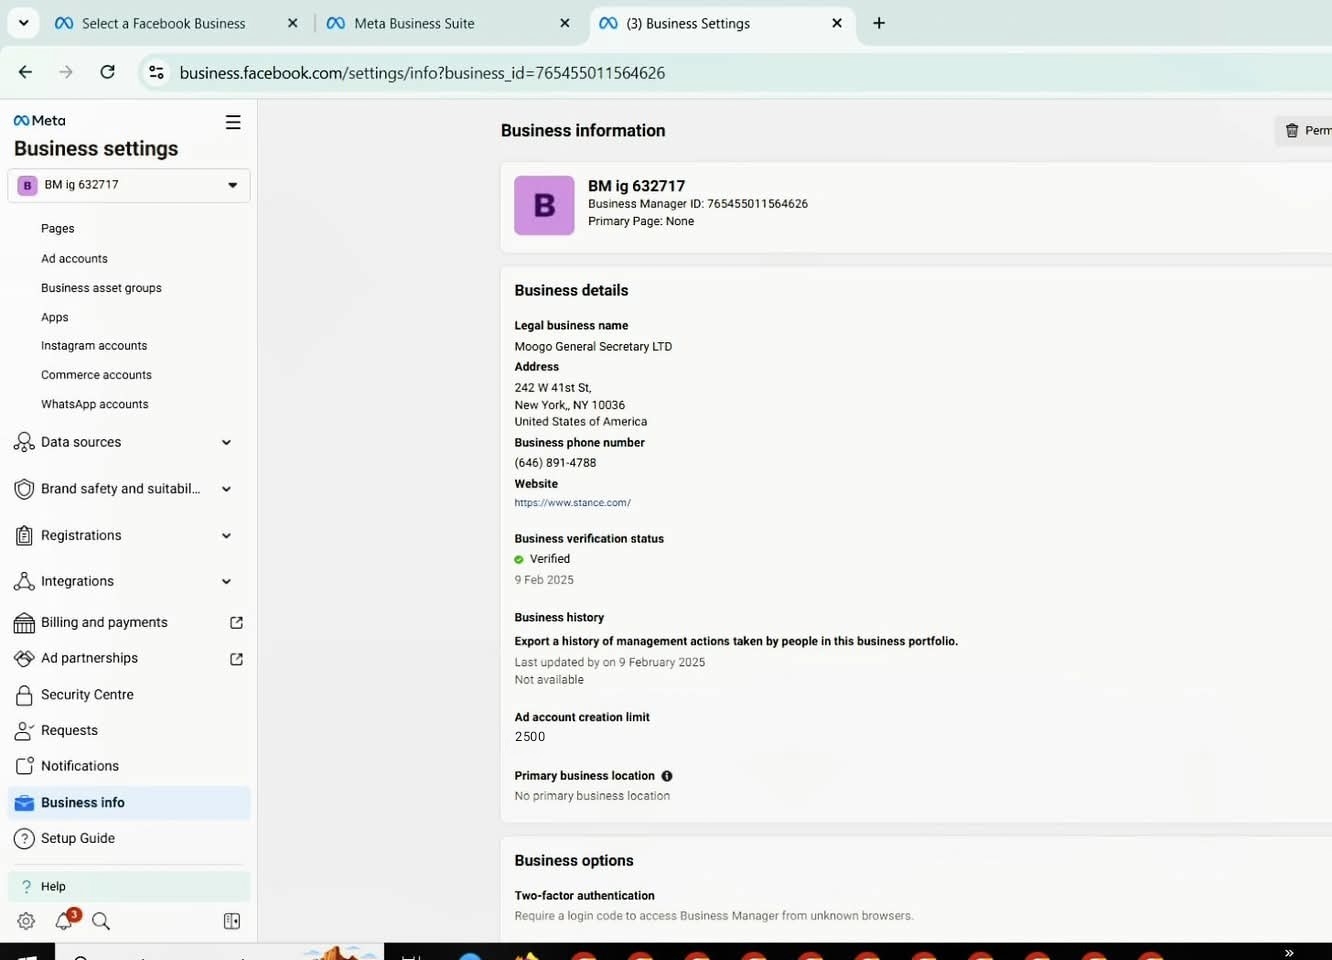Open a new browser tab

tap(879, 23)
